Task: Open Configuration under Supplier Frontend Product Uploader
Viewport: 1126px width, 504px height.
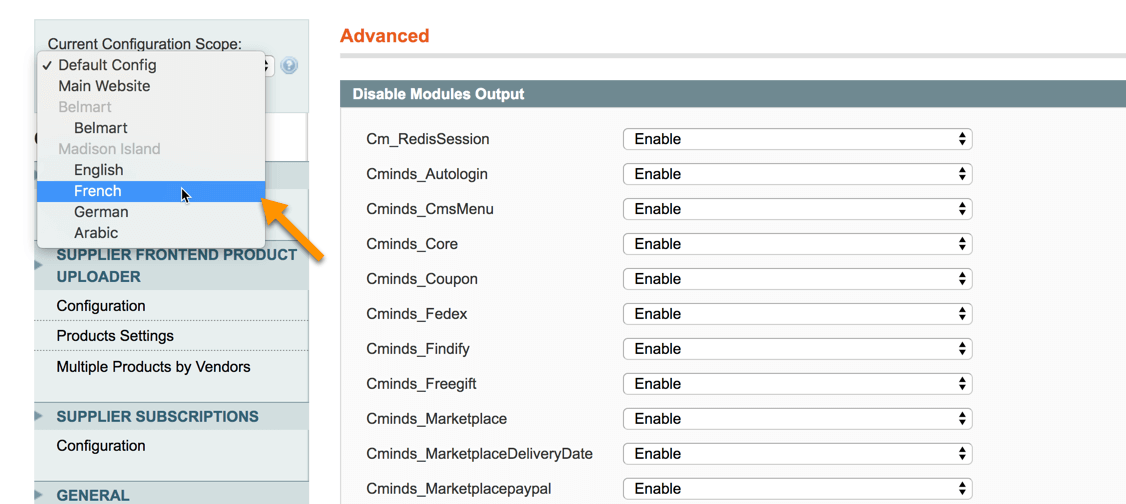Action: (101, 306)
